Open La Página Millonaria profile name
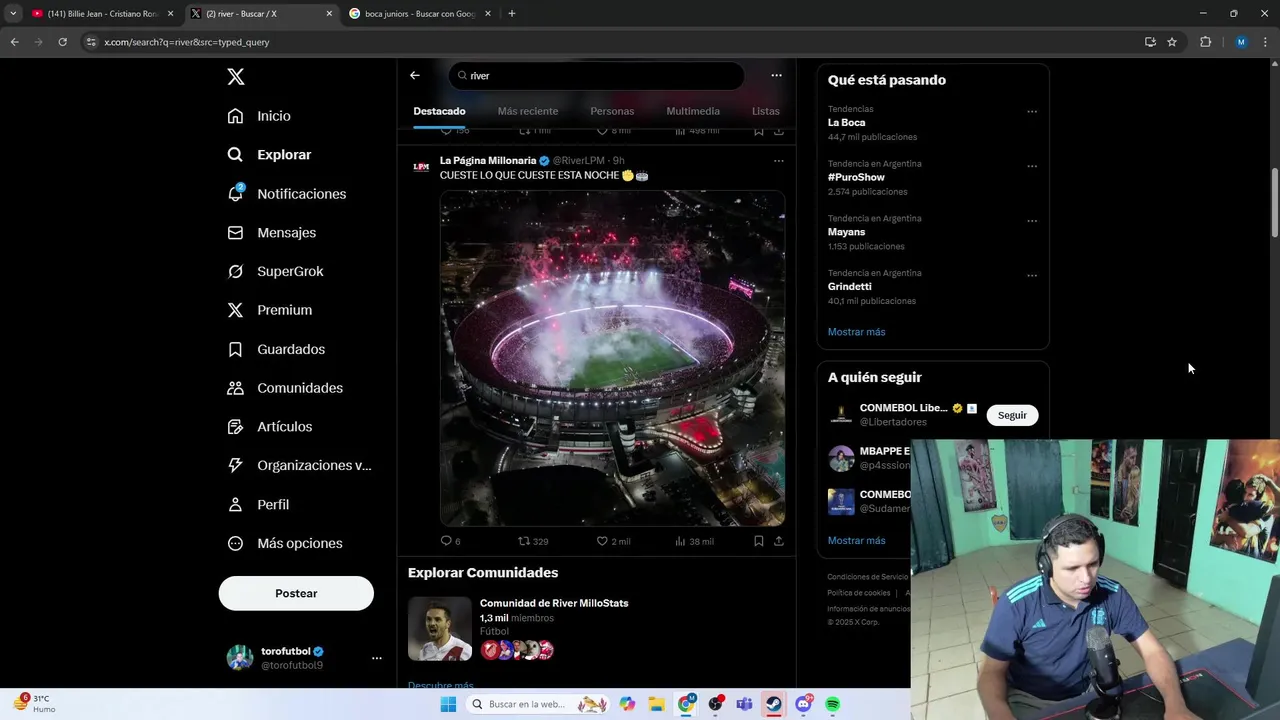The image size is (1280, 720). point(488,160)
